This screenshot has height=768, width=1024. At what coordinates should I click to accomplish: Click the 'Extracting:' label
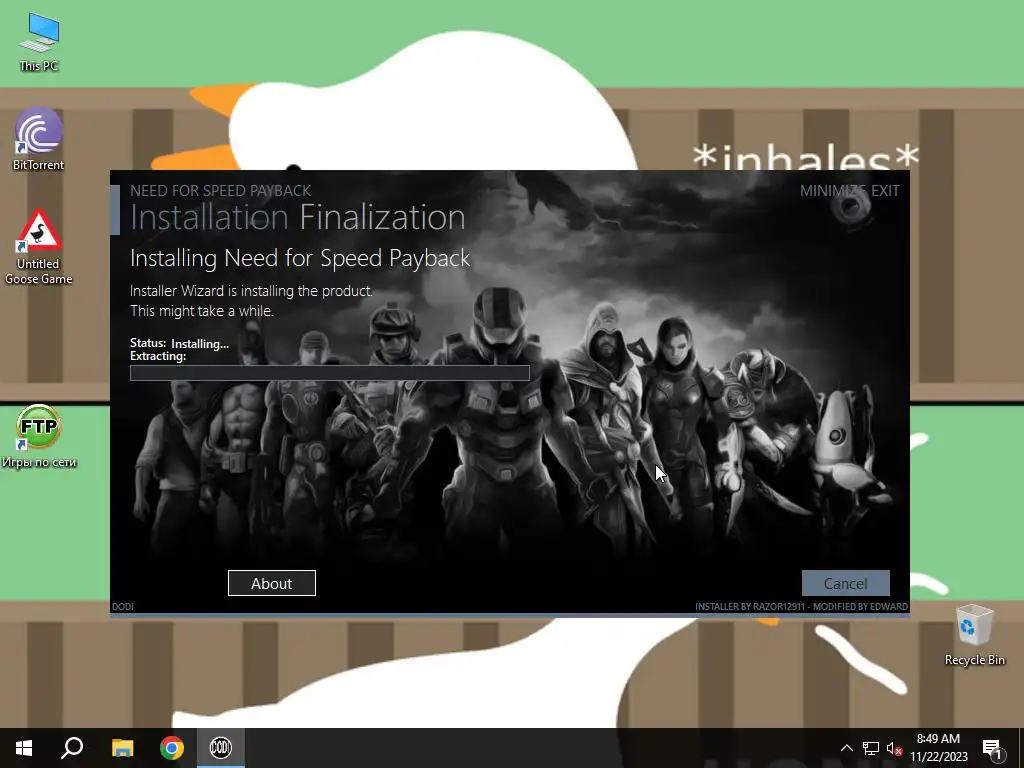tap(158, 357)
